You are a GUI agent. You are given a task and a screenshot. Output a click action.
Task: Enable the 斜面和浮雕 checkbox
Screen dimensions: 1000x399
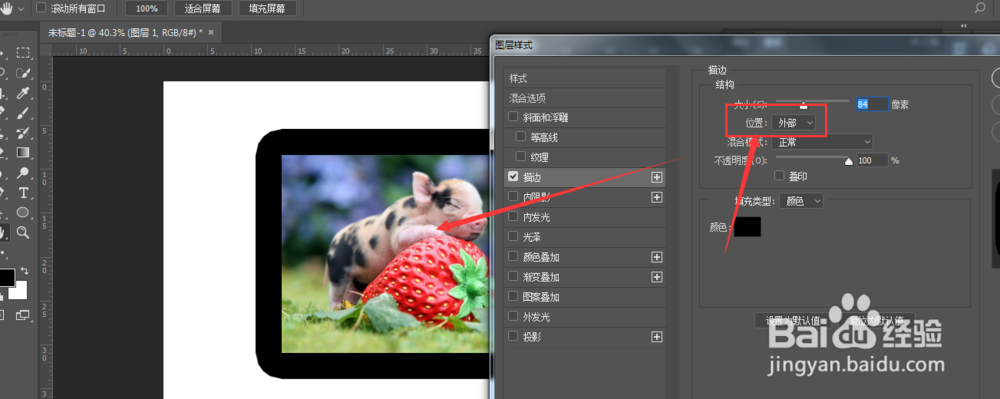tap(513, 117)
